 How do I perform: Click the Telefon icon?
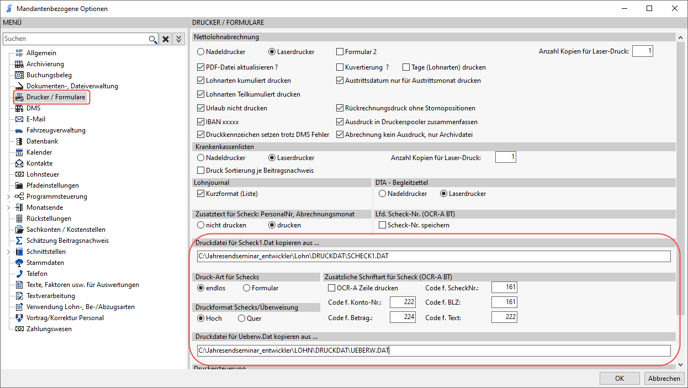[x=19, y=273]
